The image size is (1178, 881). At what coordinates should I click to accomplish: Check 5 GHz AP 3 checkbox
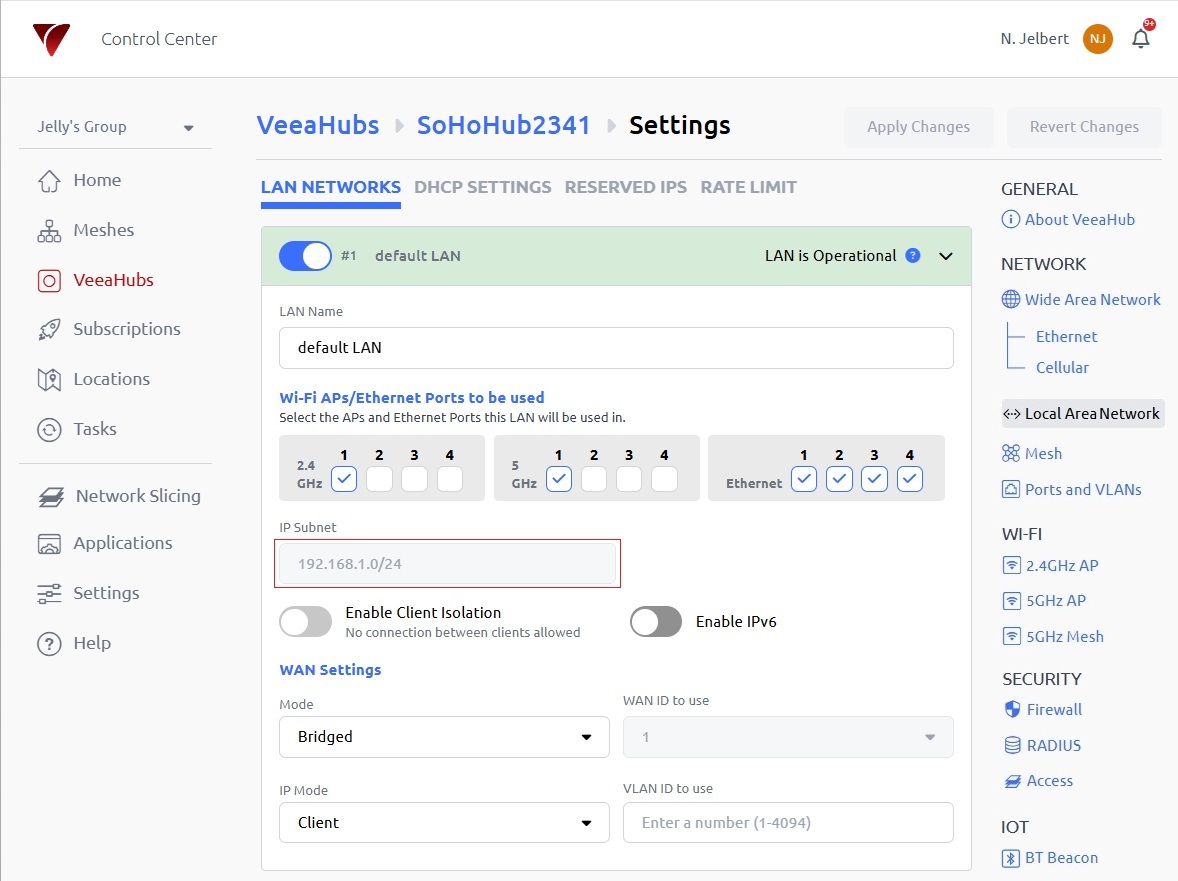(x=629, y=479)
